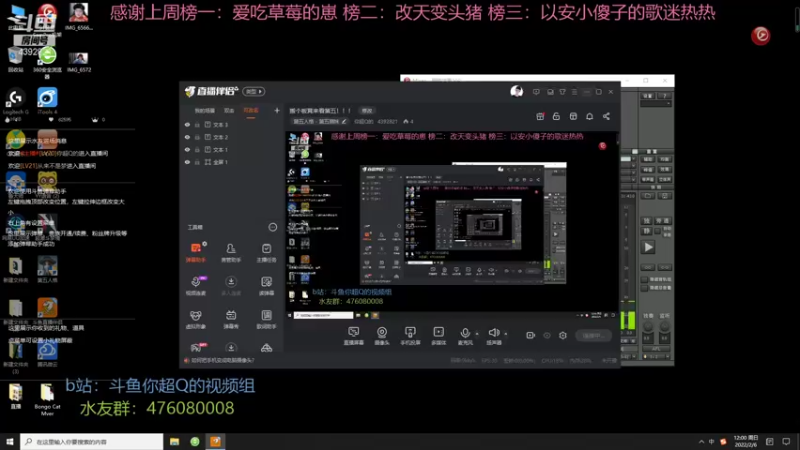Expand the toolbox more options circle
The height and width of the screenshot is (450, 800).
[x=272, y=227]
